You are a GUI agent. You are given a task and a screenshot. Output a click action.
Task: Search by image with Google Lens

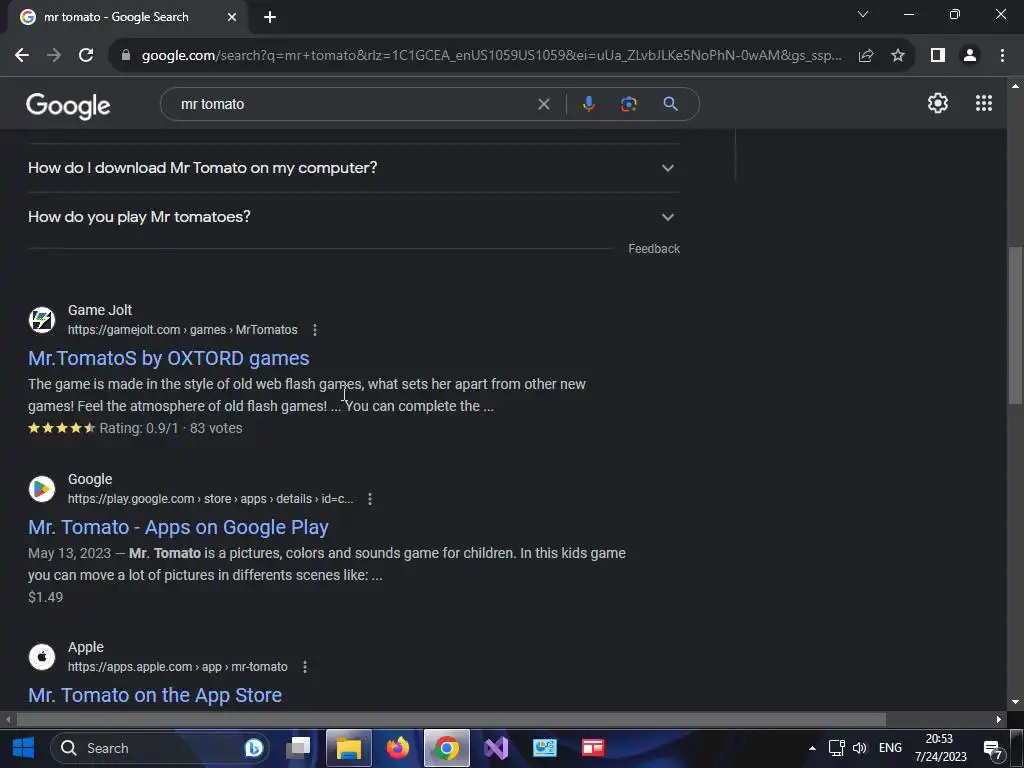[628, 104]
